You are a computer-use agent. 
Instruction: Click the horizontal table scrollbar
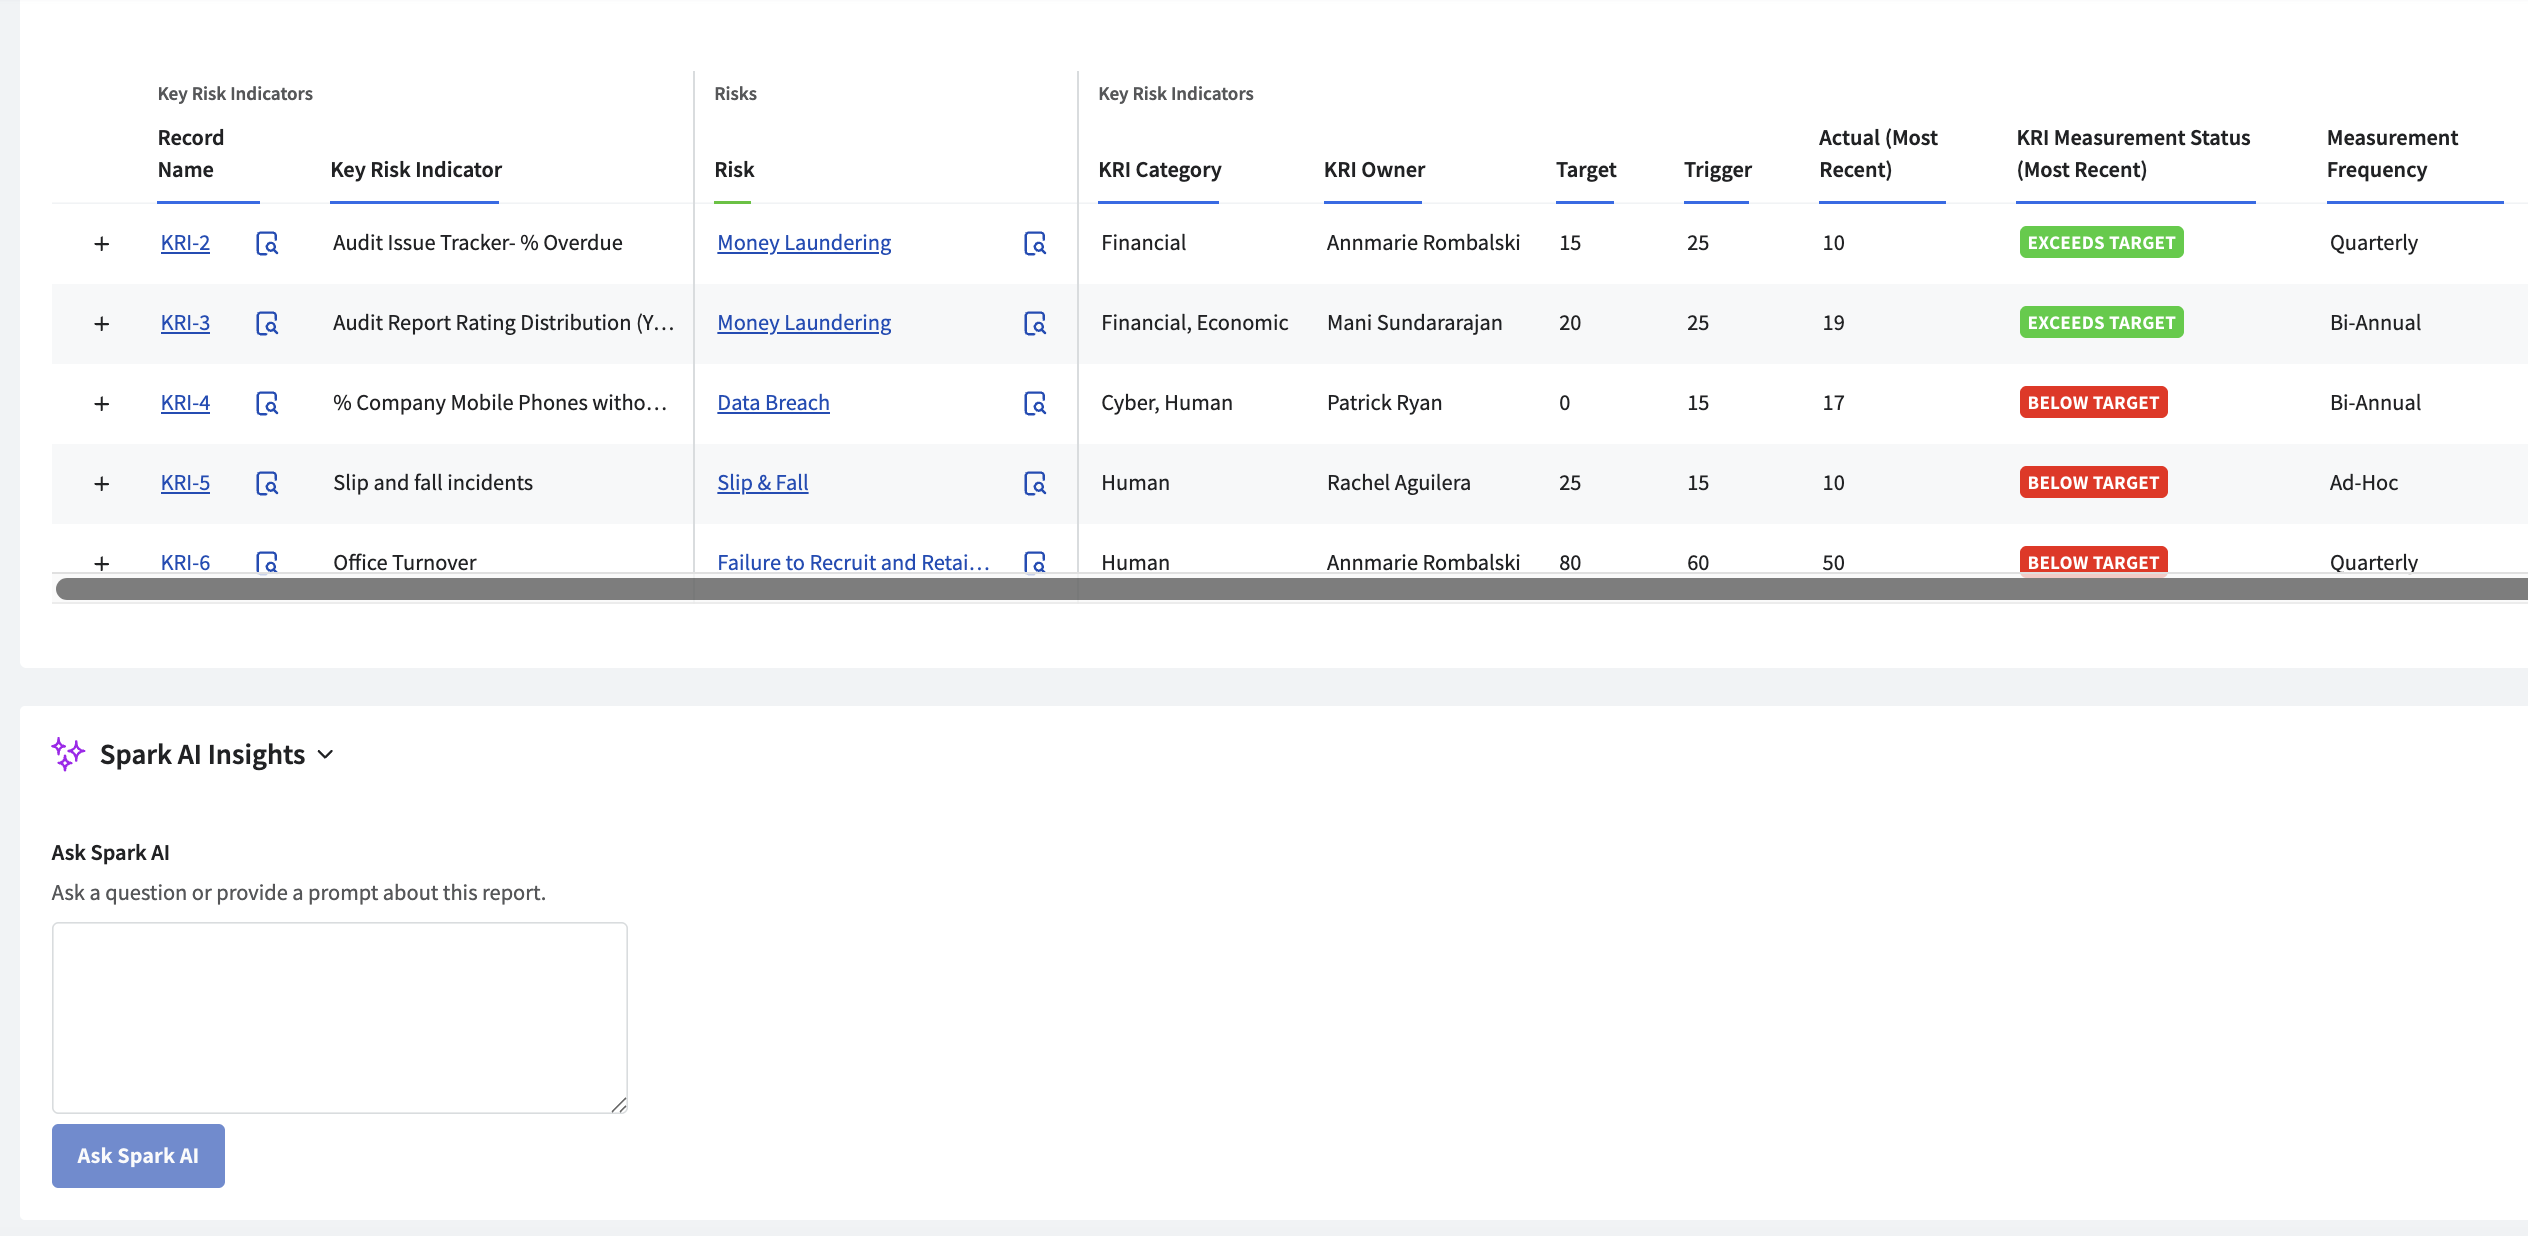(1290, 589)
